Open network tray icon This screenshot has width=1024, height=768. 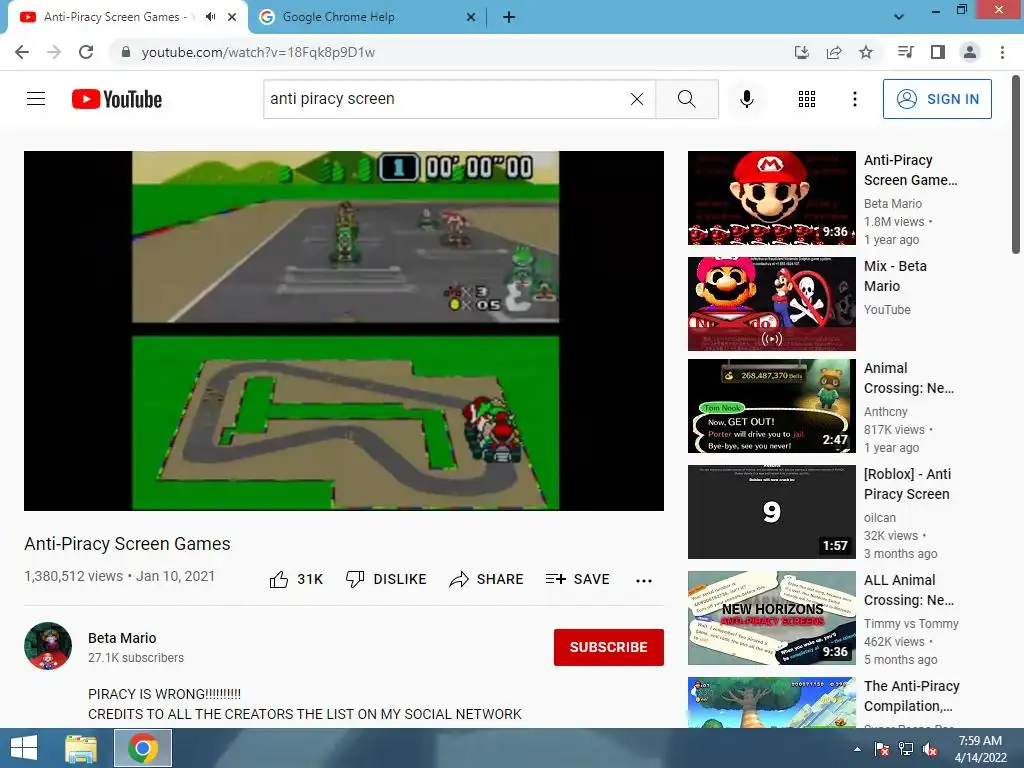pos(906,749)
